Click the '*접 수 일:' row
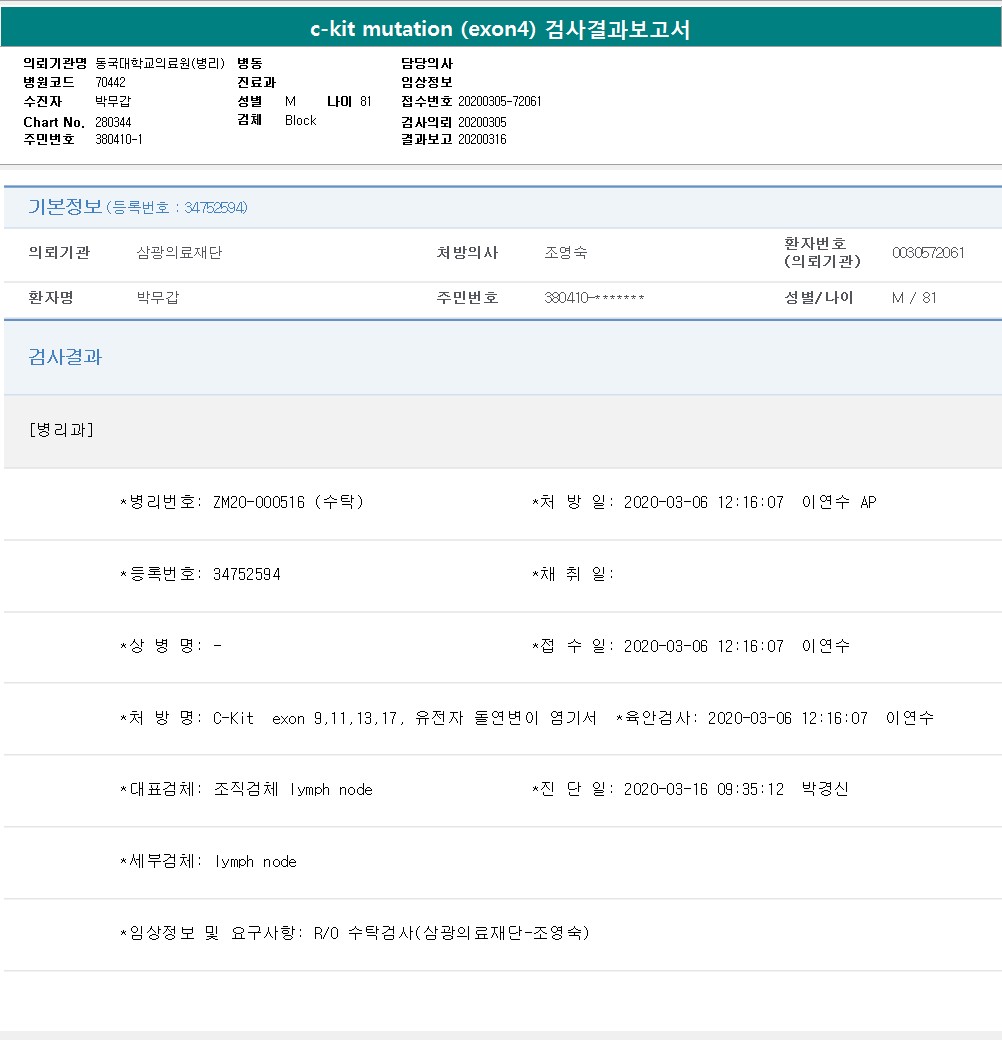 [690, 646]
